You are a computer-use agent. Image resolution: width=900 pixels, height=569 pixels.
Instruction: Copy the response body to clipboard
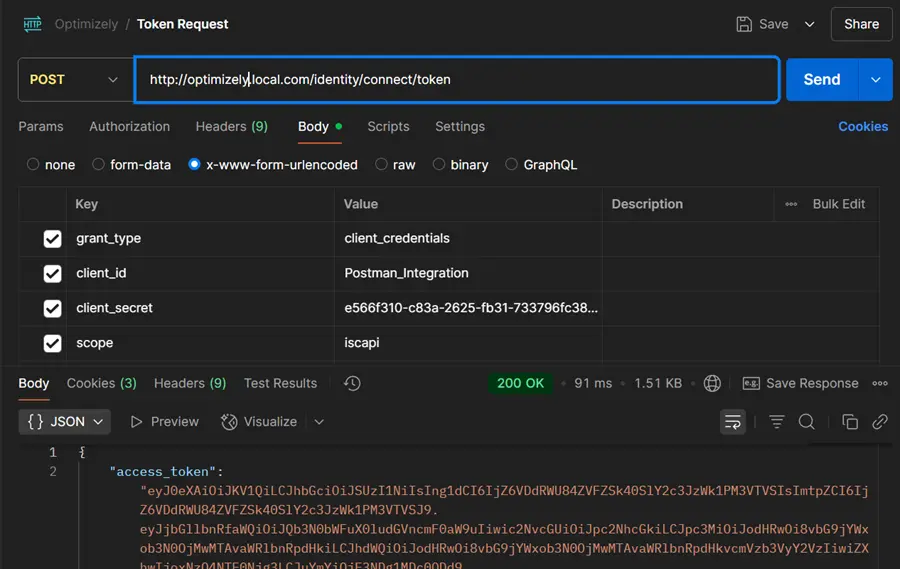850,422
